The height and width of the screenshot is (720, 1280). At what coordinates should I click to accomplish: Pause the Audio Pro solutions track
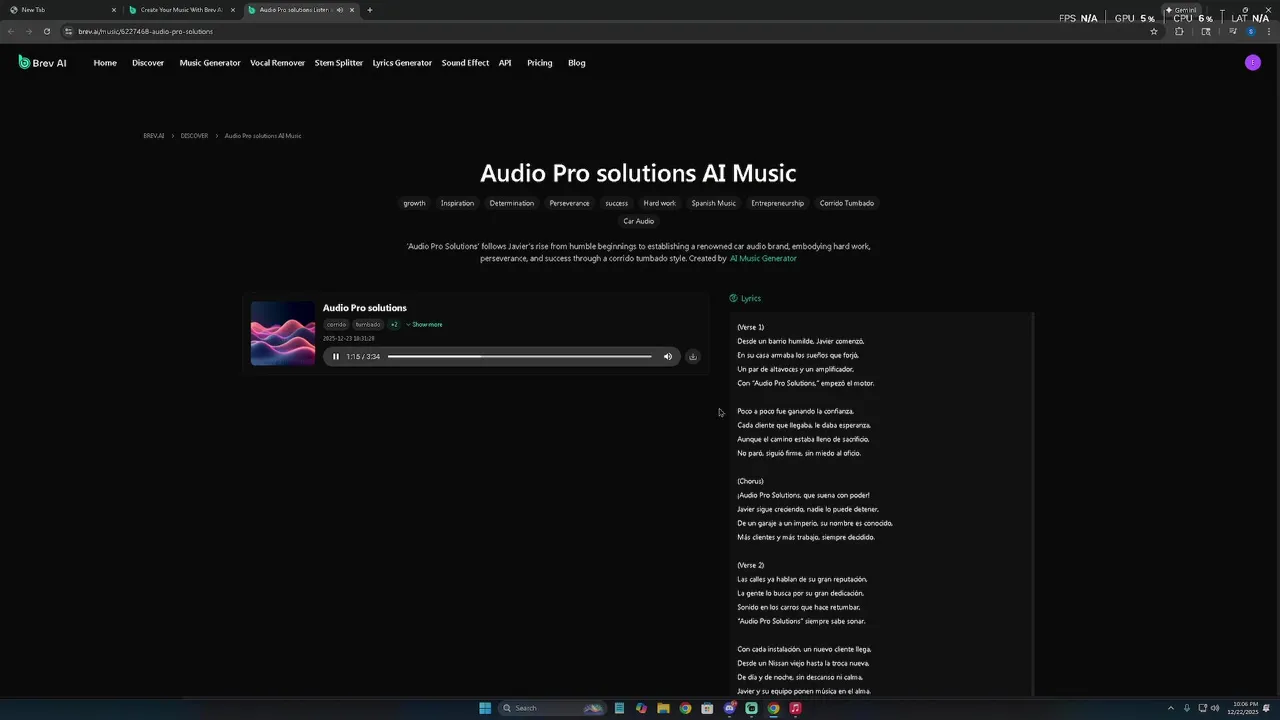click(336, 357)
